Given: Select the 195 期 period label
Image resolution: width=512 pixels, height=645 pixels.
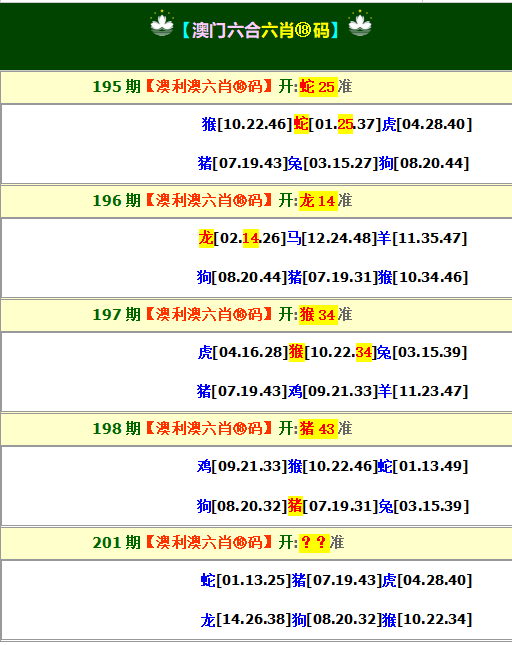Looking at the screenshot, I should [x=116, y=87].
